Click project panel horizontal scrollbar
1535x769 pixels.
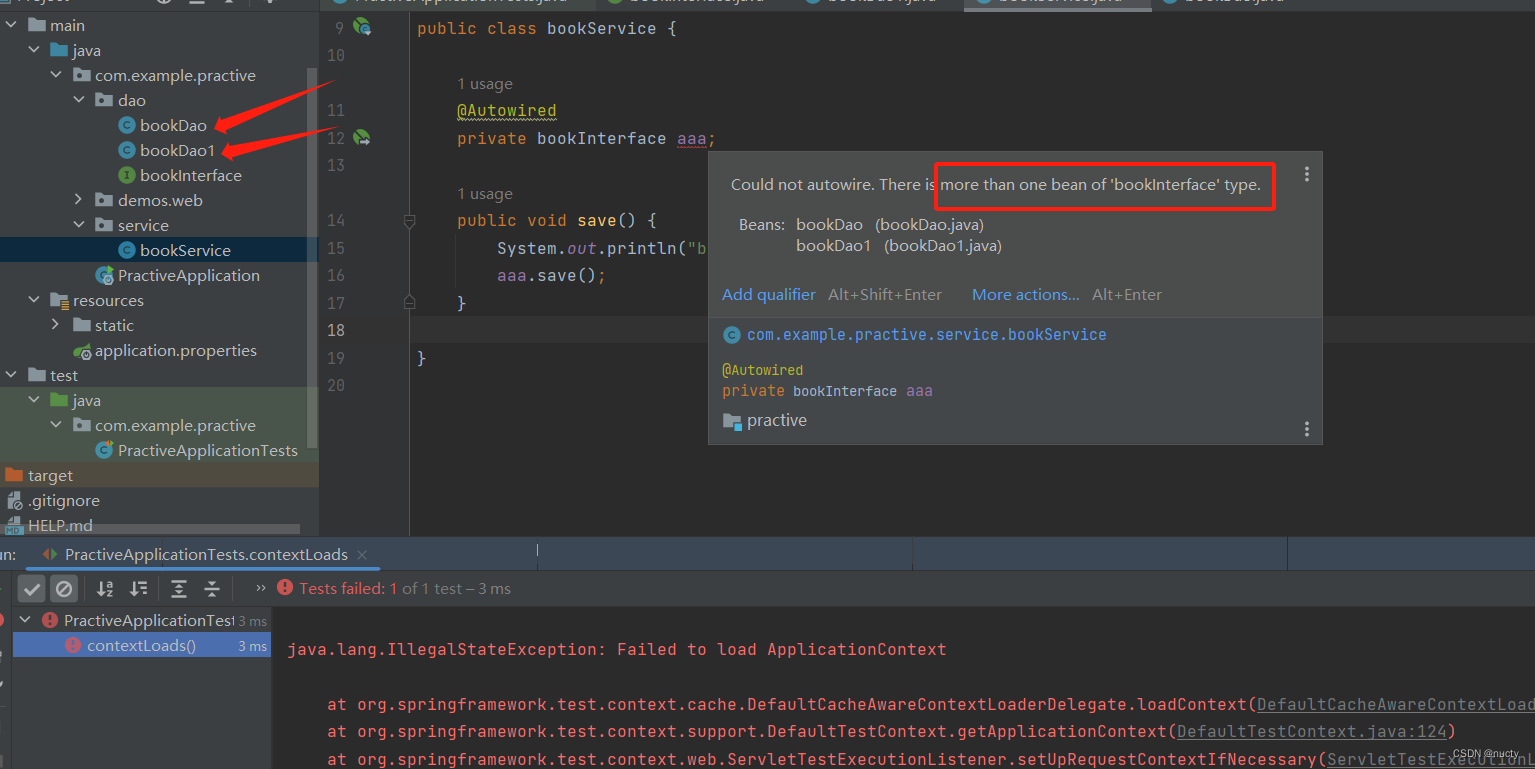(152, 528)
